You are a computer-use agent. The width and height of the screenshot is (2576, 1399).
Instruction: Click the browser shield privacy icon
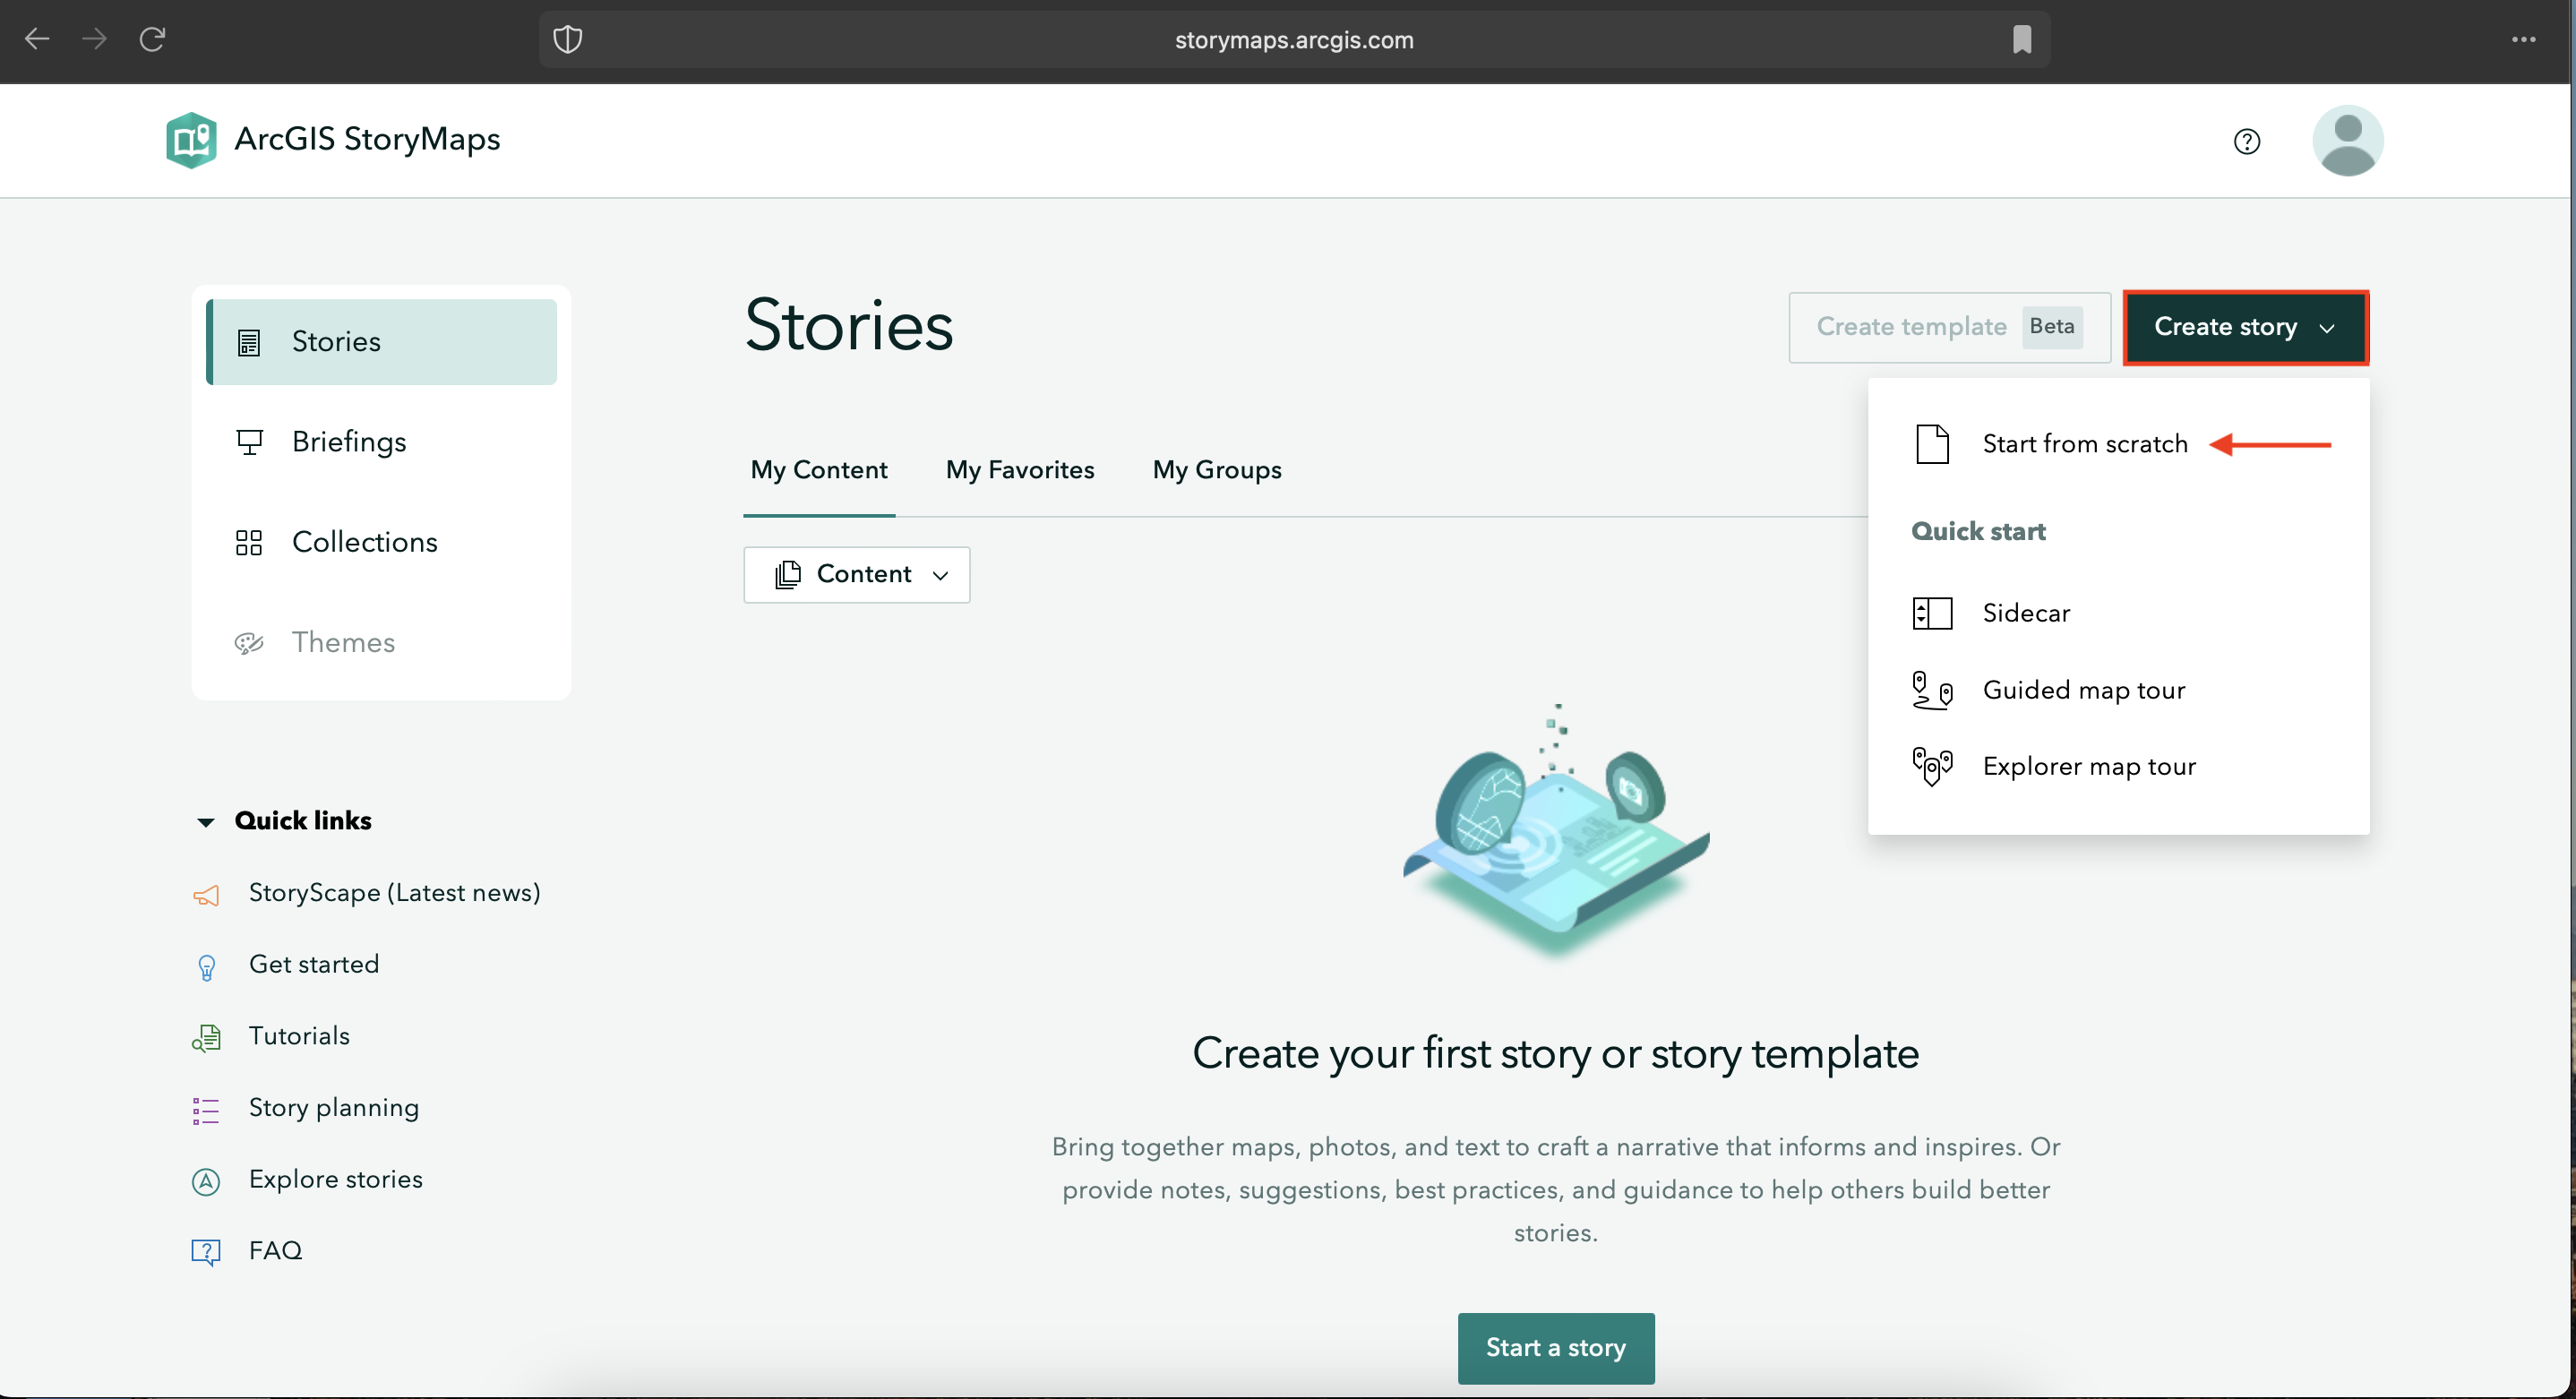coord(568,40)
